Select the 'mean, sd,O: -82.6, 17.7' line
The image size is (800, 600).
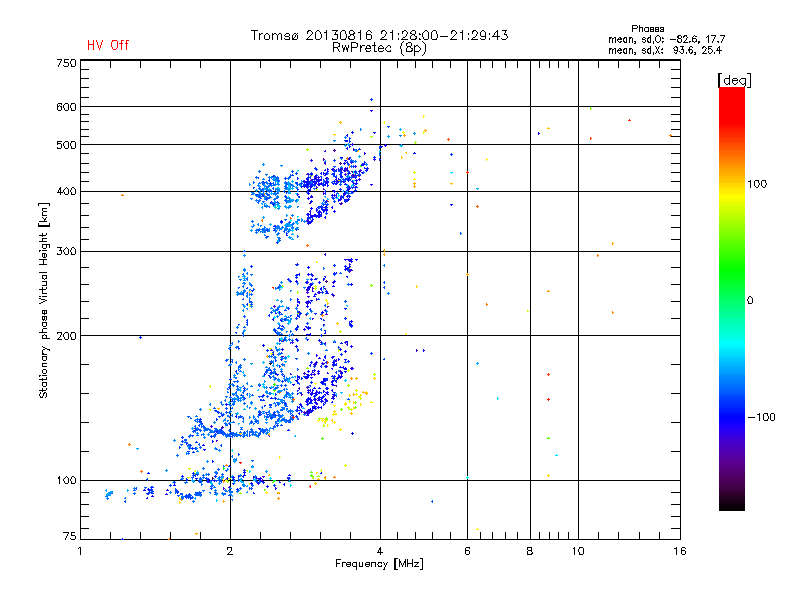point(666,39)
